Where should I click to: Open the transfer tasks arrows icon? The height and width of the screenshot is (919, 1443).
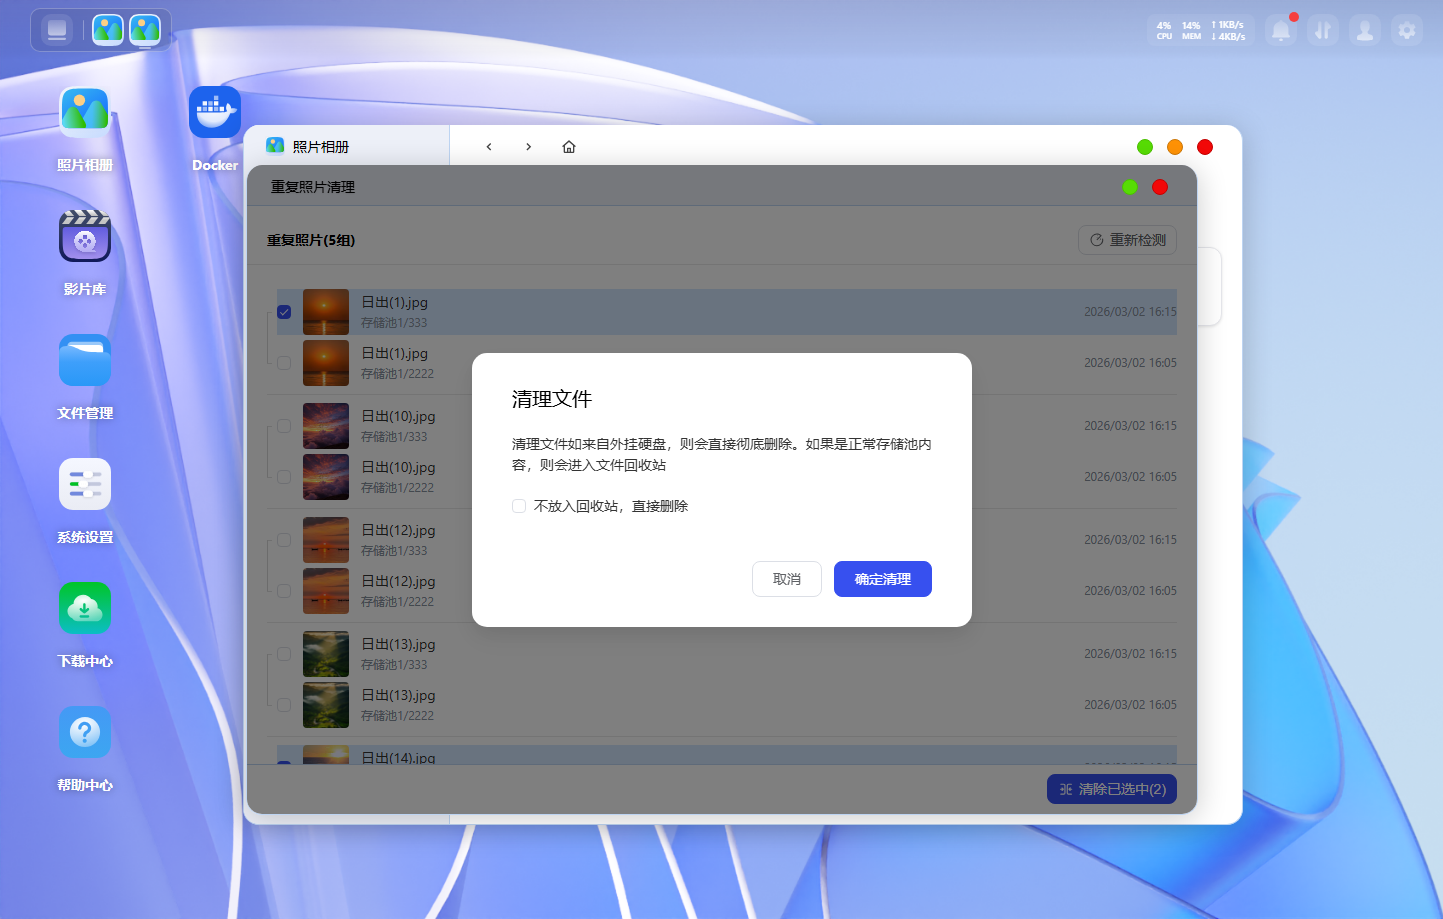(x=1323, y=31)
